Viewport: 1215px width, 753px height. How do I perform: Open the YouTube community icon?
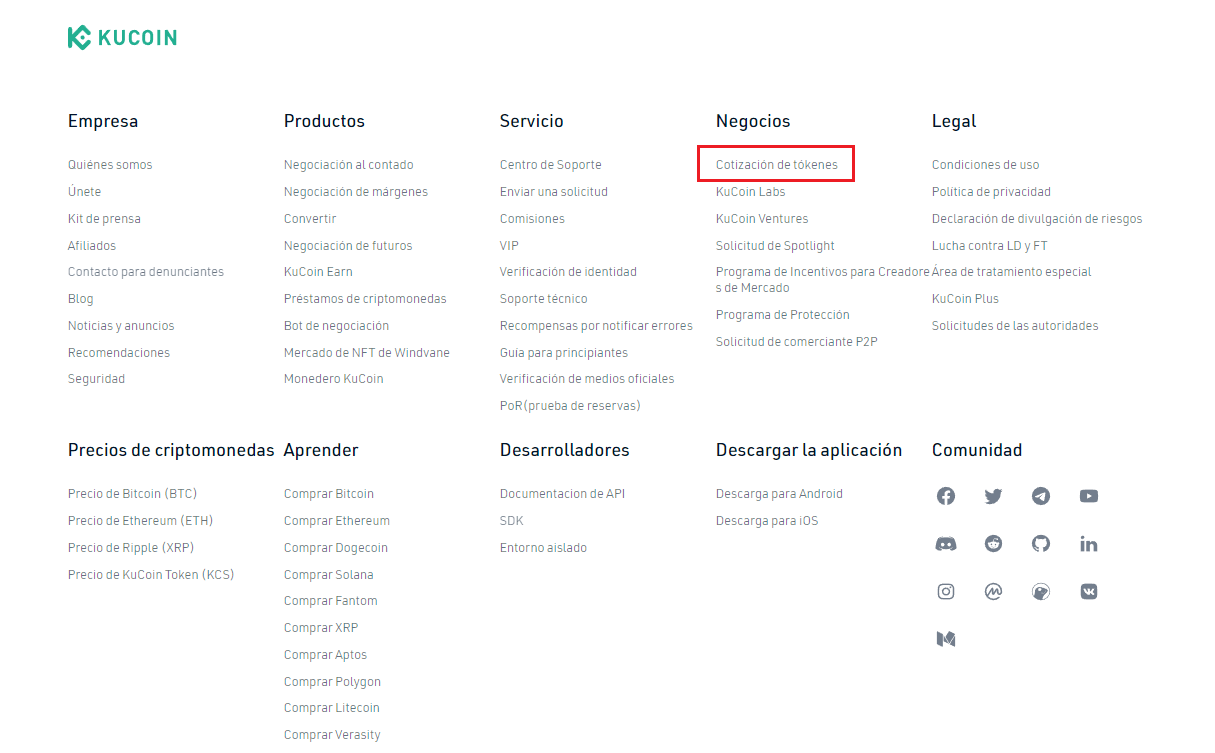(1089, 496)
